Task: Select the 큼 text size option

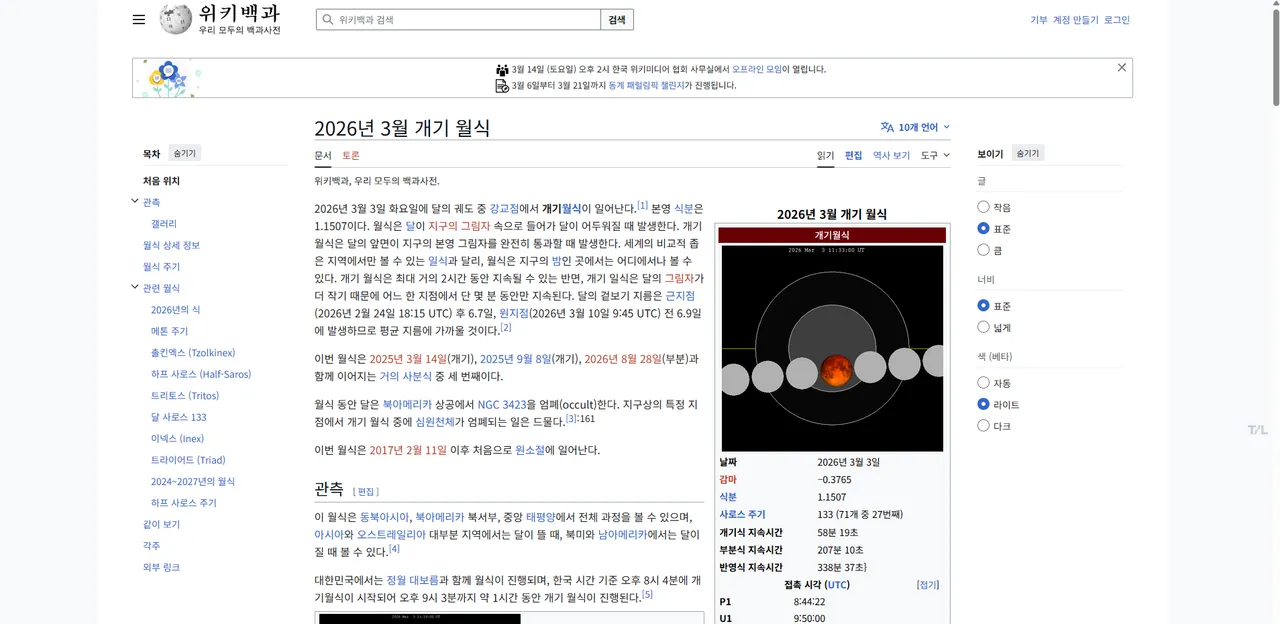Action: coord(983,250)
